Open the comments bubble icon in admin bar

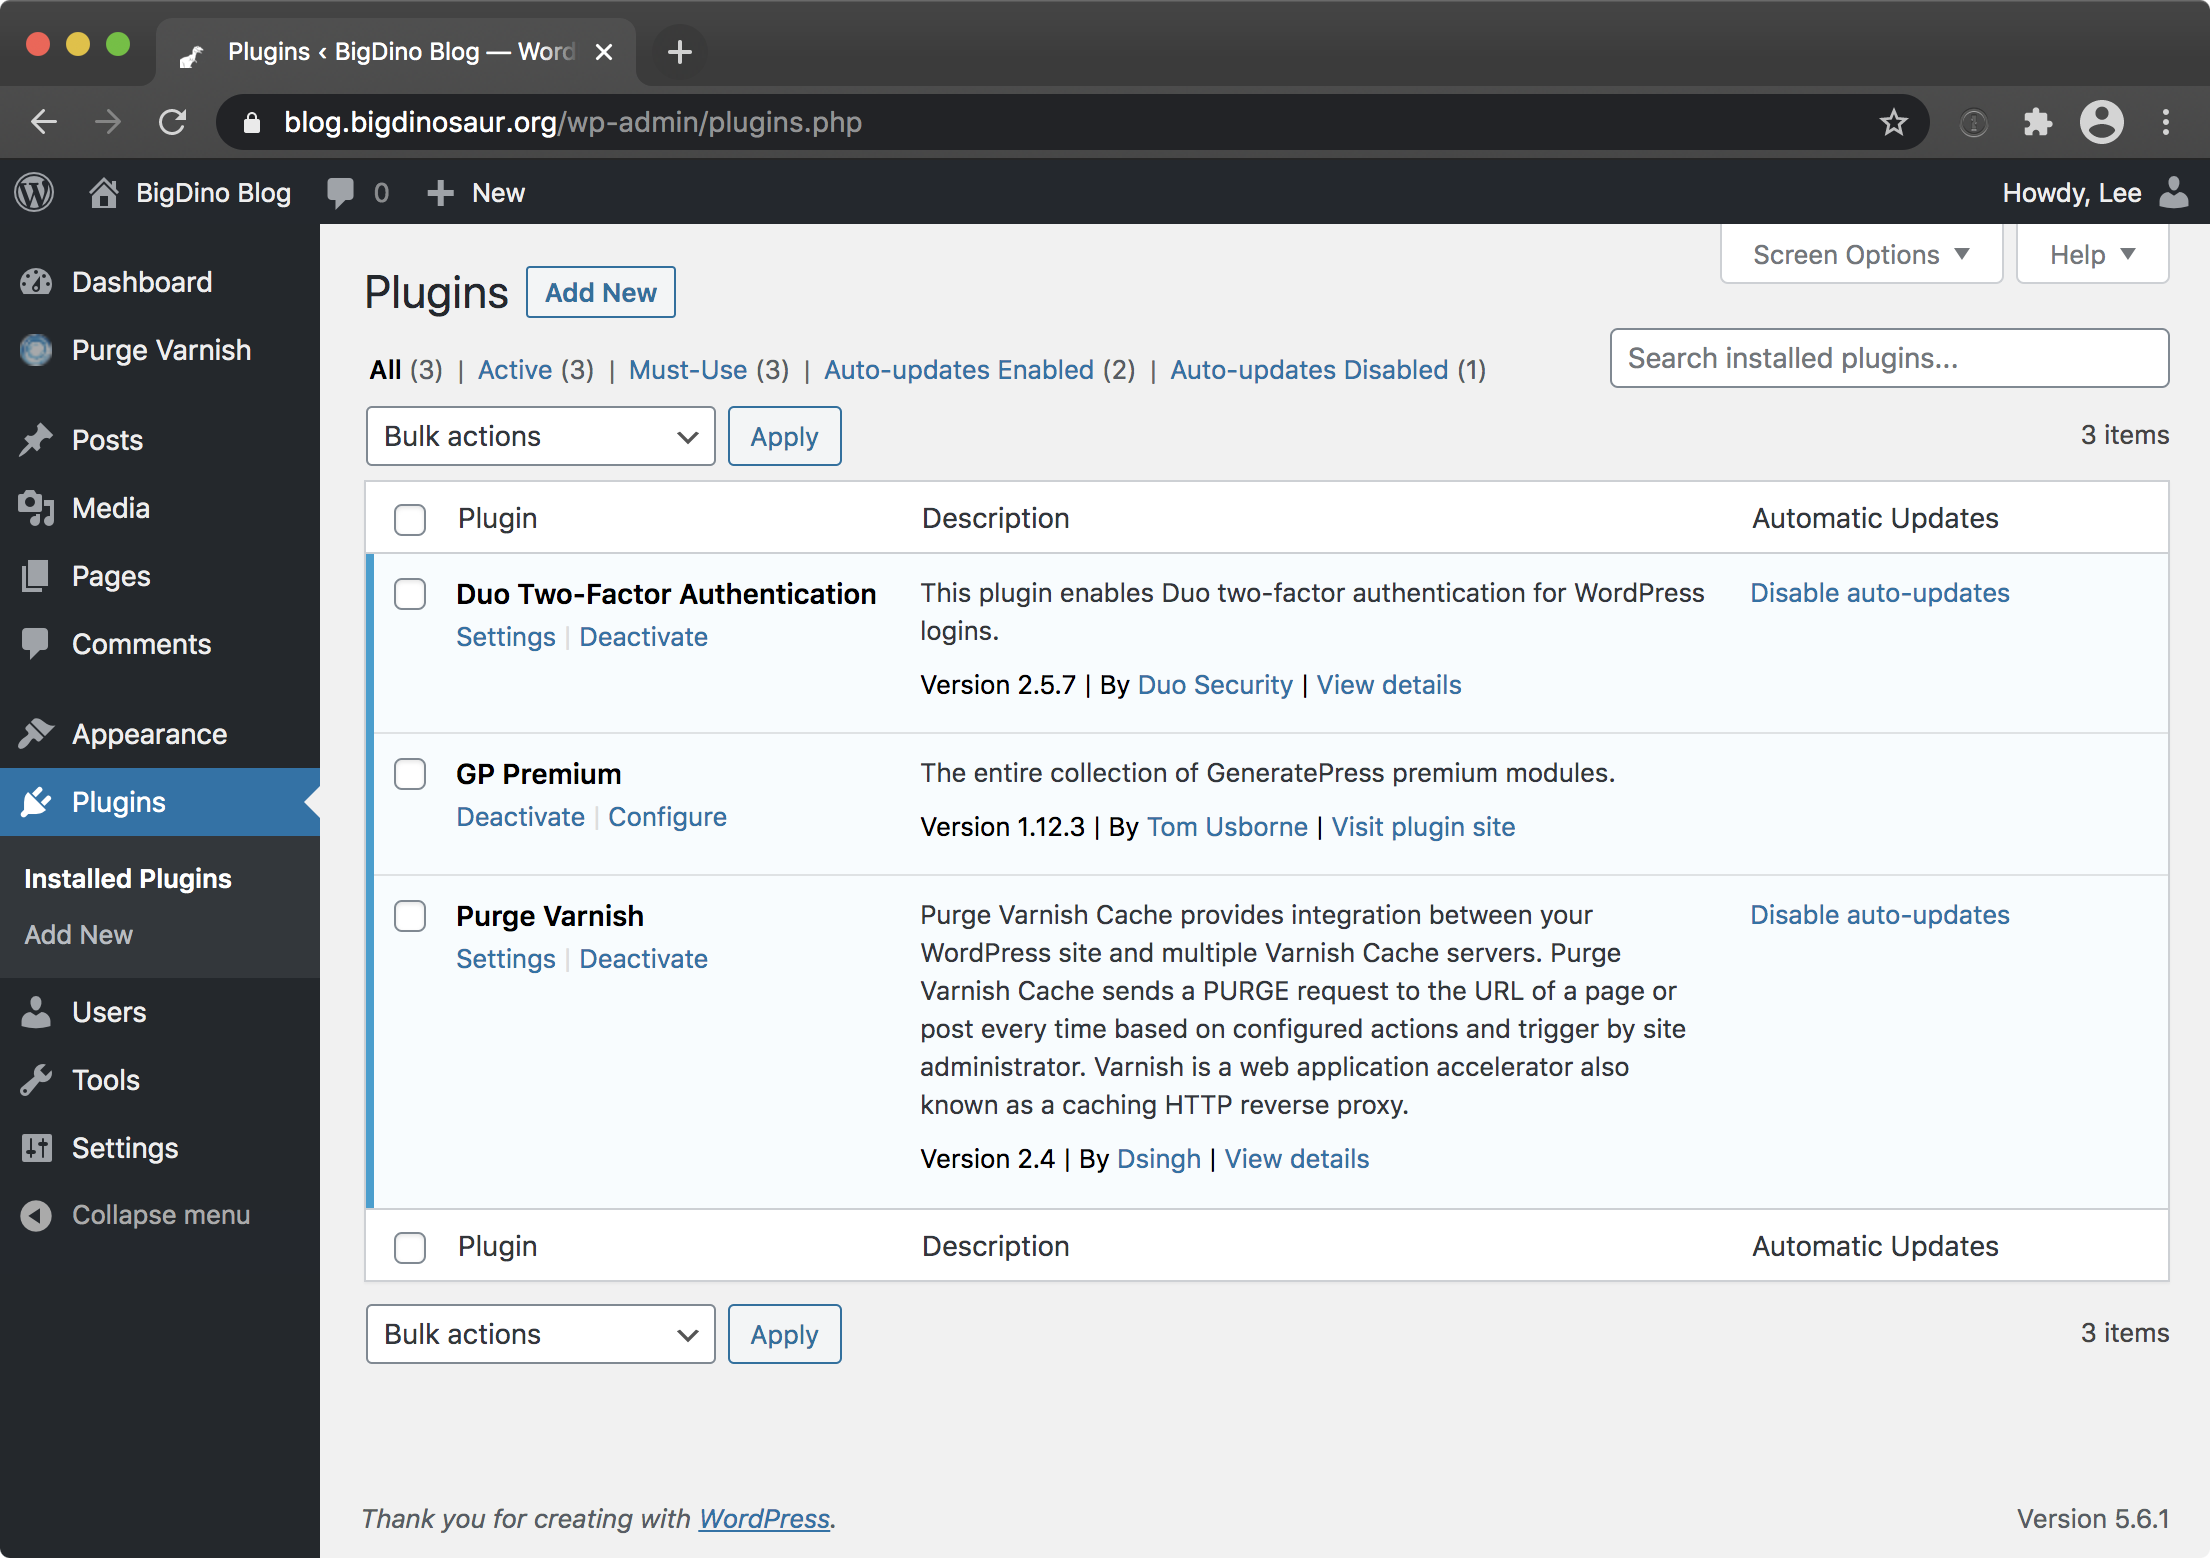coord(340,192)
